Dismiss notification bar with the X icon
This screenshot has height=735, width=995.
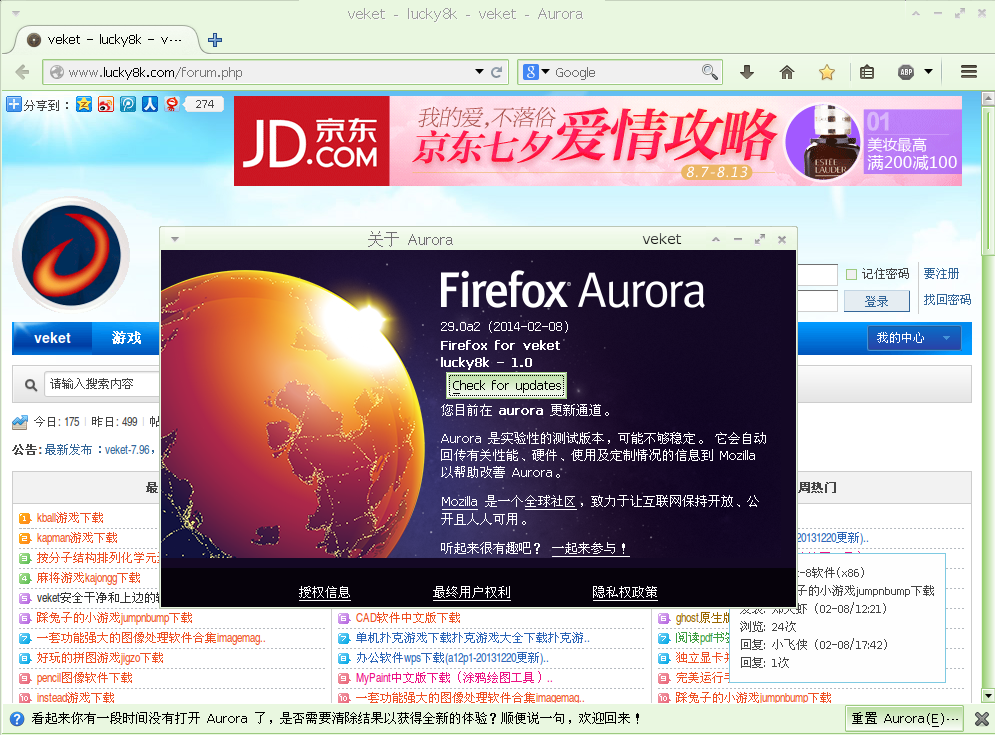pyautogui.click(x=982, y=719)
